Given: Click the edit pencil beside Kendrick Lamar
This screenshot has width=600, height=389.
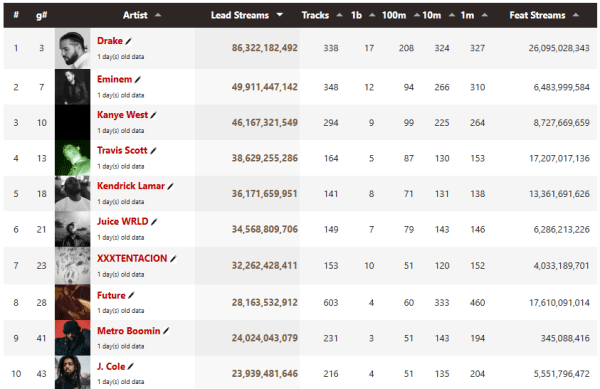Looking at the screenshot, I should tap(170, 186).
